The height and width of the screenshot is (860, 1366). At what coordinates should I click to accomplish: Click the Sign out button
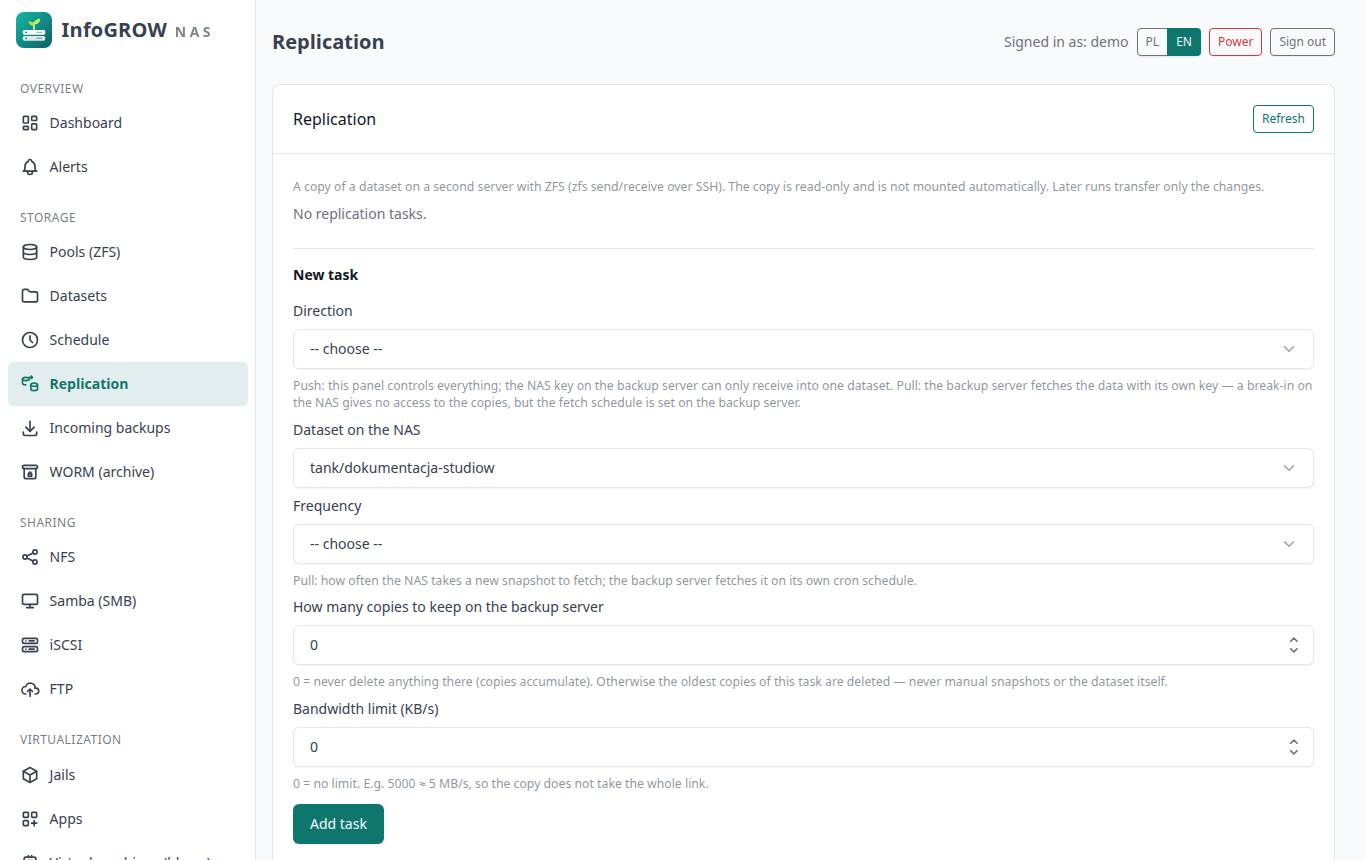(1302, 42)
